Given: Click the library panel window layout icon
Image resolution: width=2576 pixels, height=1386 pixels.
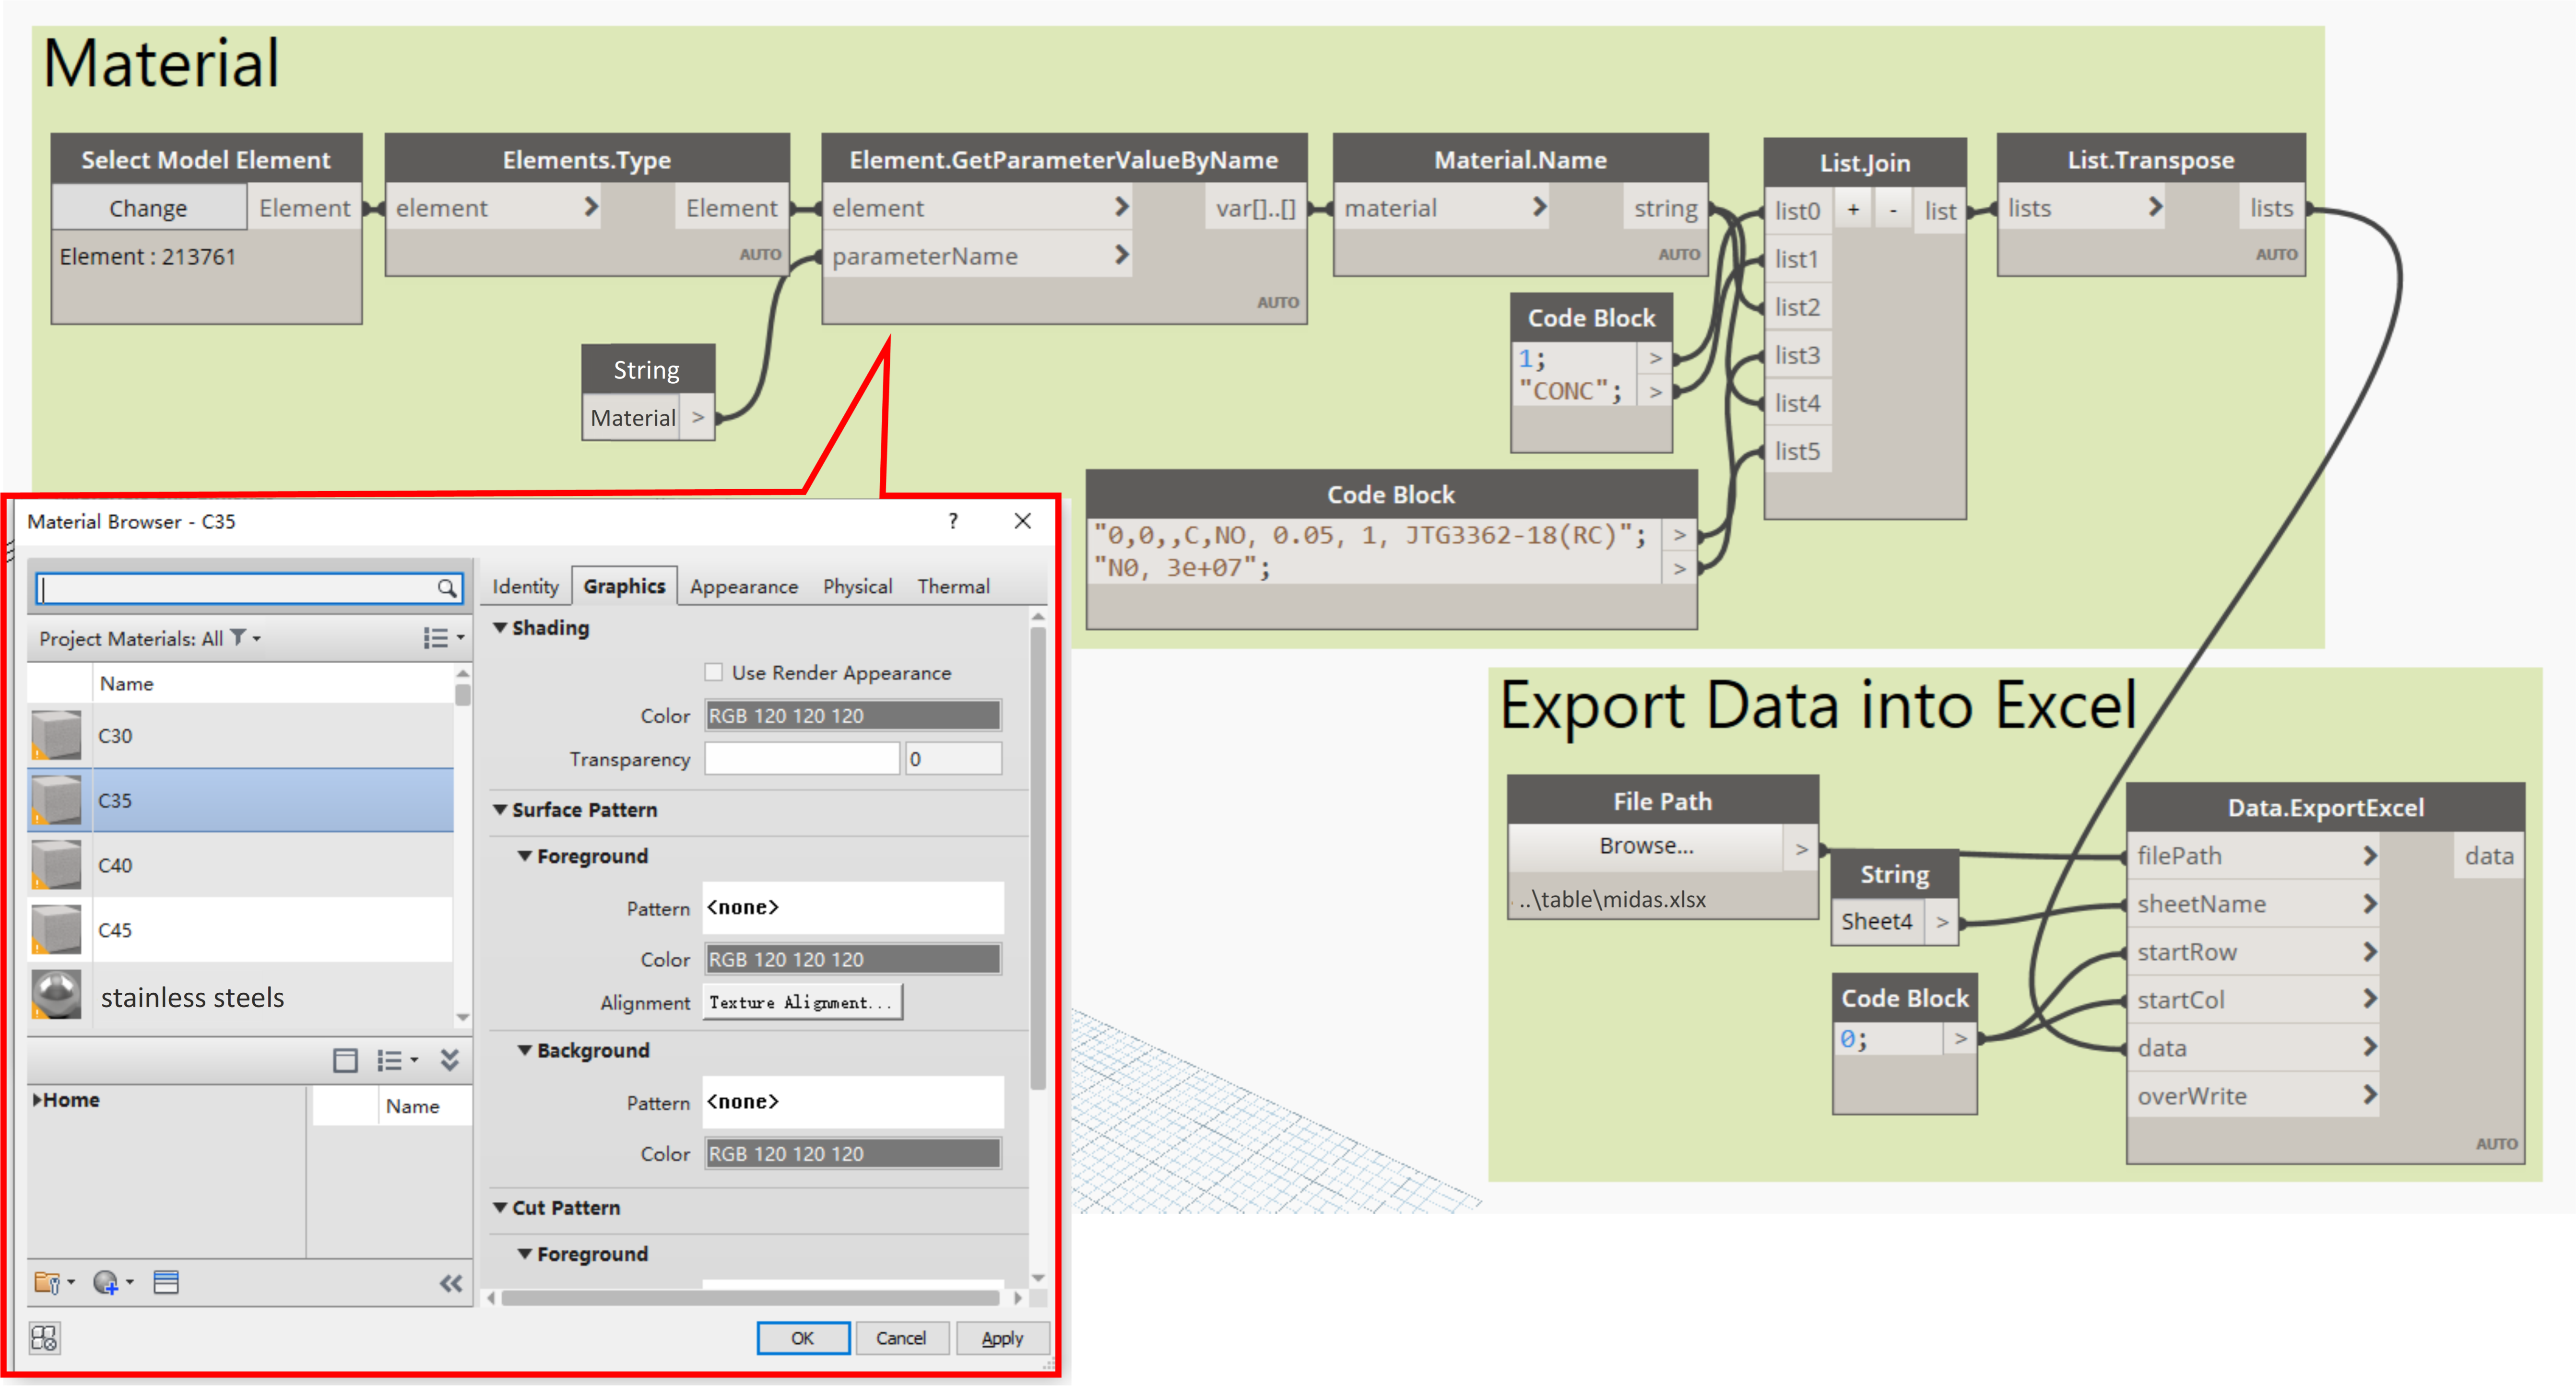Looking at the screenshot, I should (x=345, y=1060).
